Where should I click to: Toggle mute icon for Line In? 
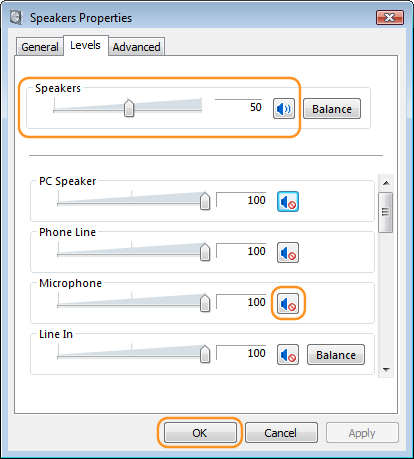tap(288, 355)
